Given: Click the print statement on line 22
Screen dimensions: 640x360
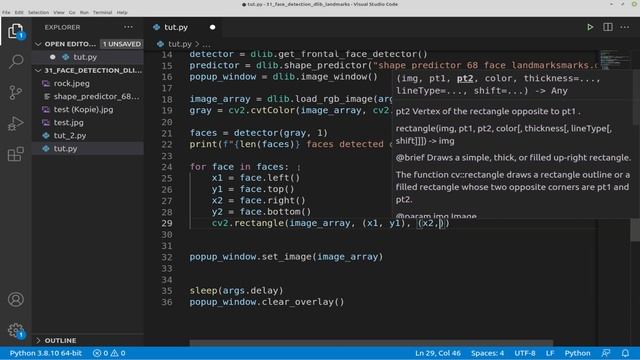Looking at the screenshot, I should point(290,144).
